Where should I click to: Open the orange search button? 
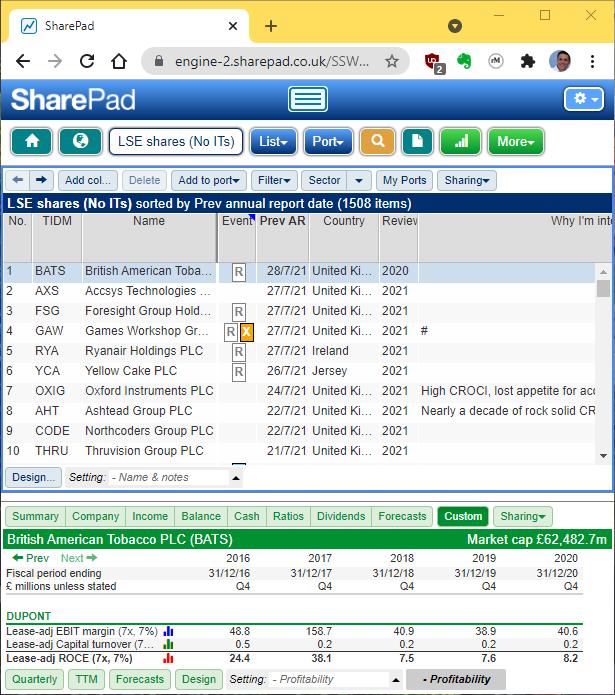pos(378,141)
